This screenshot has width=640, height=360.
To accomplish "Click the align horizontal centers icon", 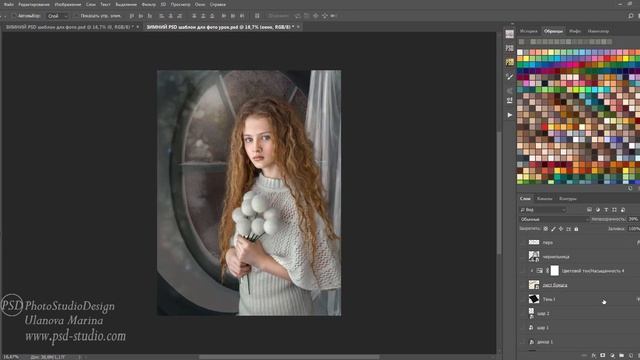I will (171, 16).
